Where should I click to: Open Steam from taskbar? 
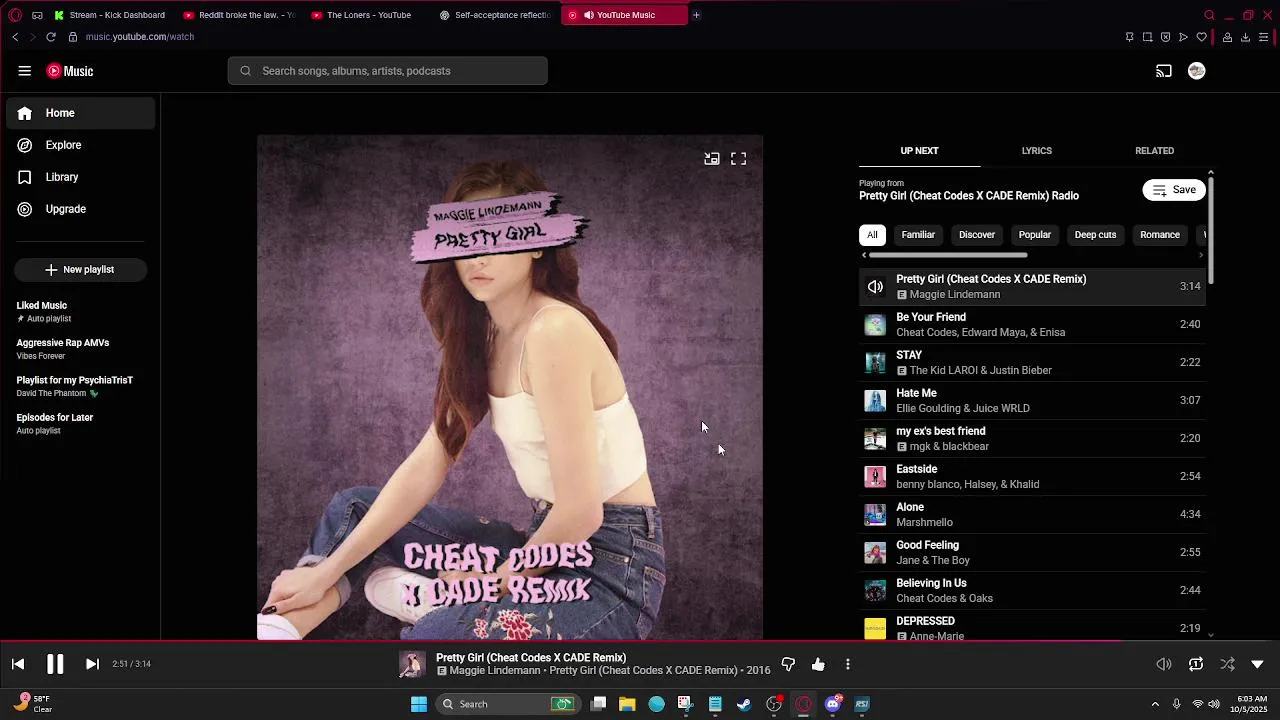744,704
